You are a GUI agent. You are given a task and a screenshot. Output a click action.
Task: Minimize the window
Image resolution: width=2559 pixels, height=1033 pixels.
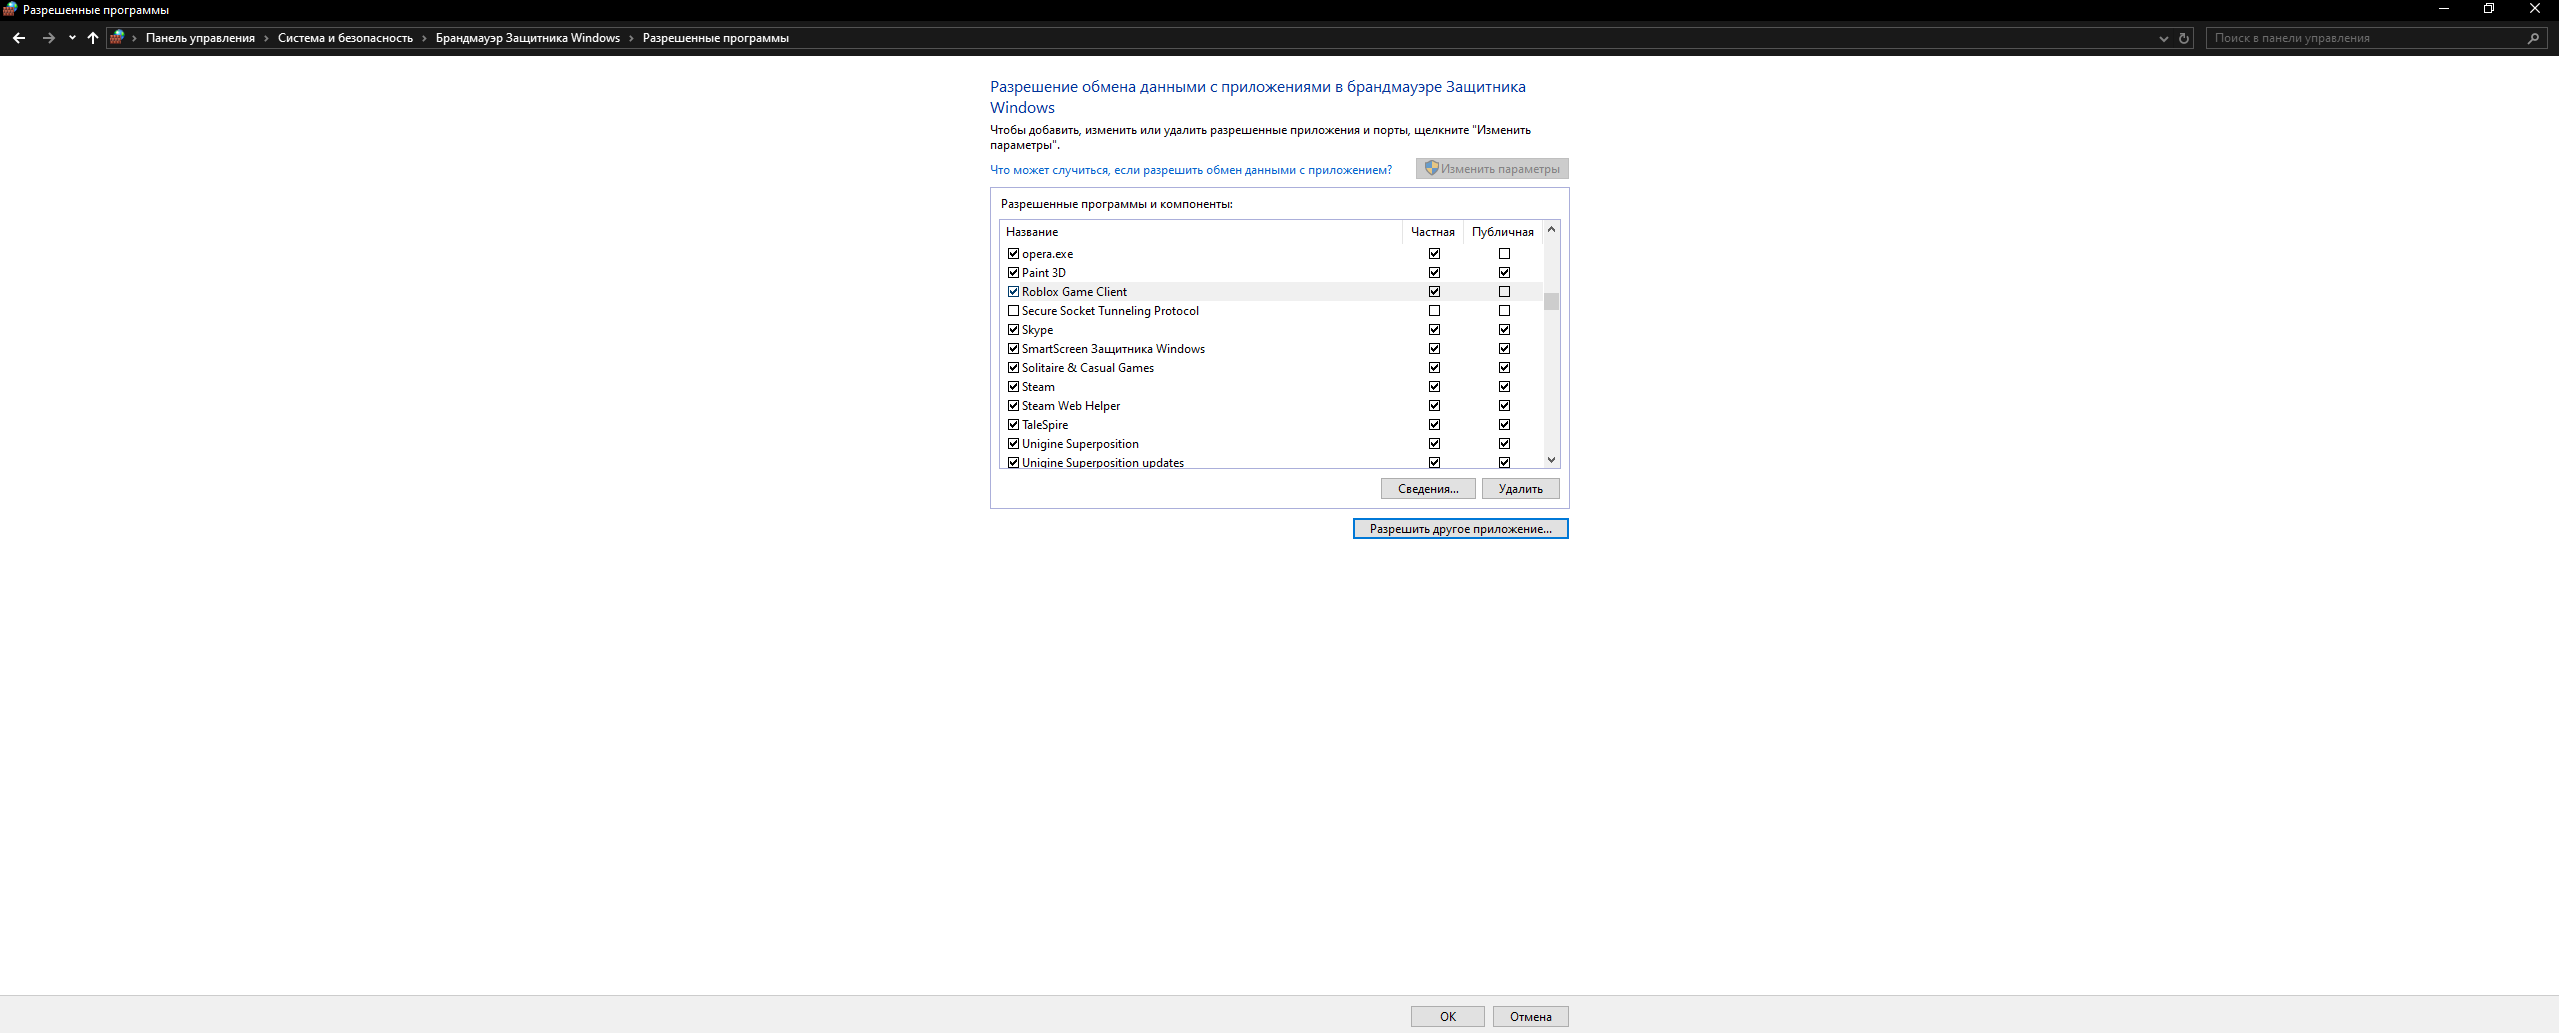click(x=2444, y=9)
